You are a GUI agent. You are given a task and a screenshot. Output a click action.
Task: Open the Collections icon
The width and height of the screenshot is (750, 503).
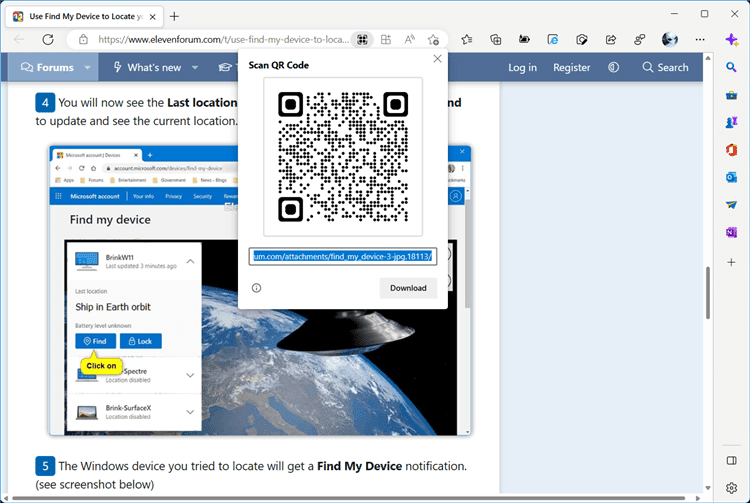[496, 40]
